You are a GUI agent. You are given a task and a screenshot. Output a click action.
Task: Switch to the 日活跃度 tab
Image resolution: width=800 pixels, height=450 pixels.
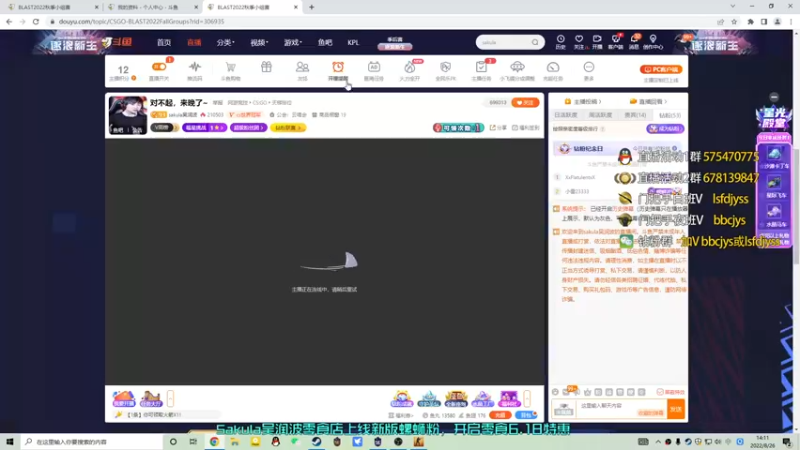coord(566,115)
